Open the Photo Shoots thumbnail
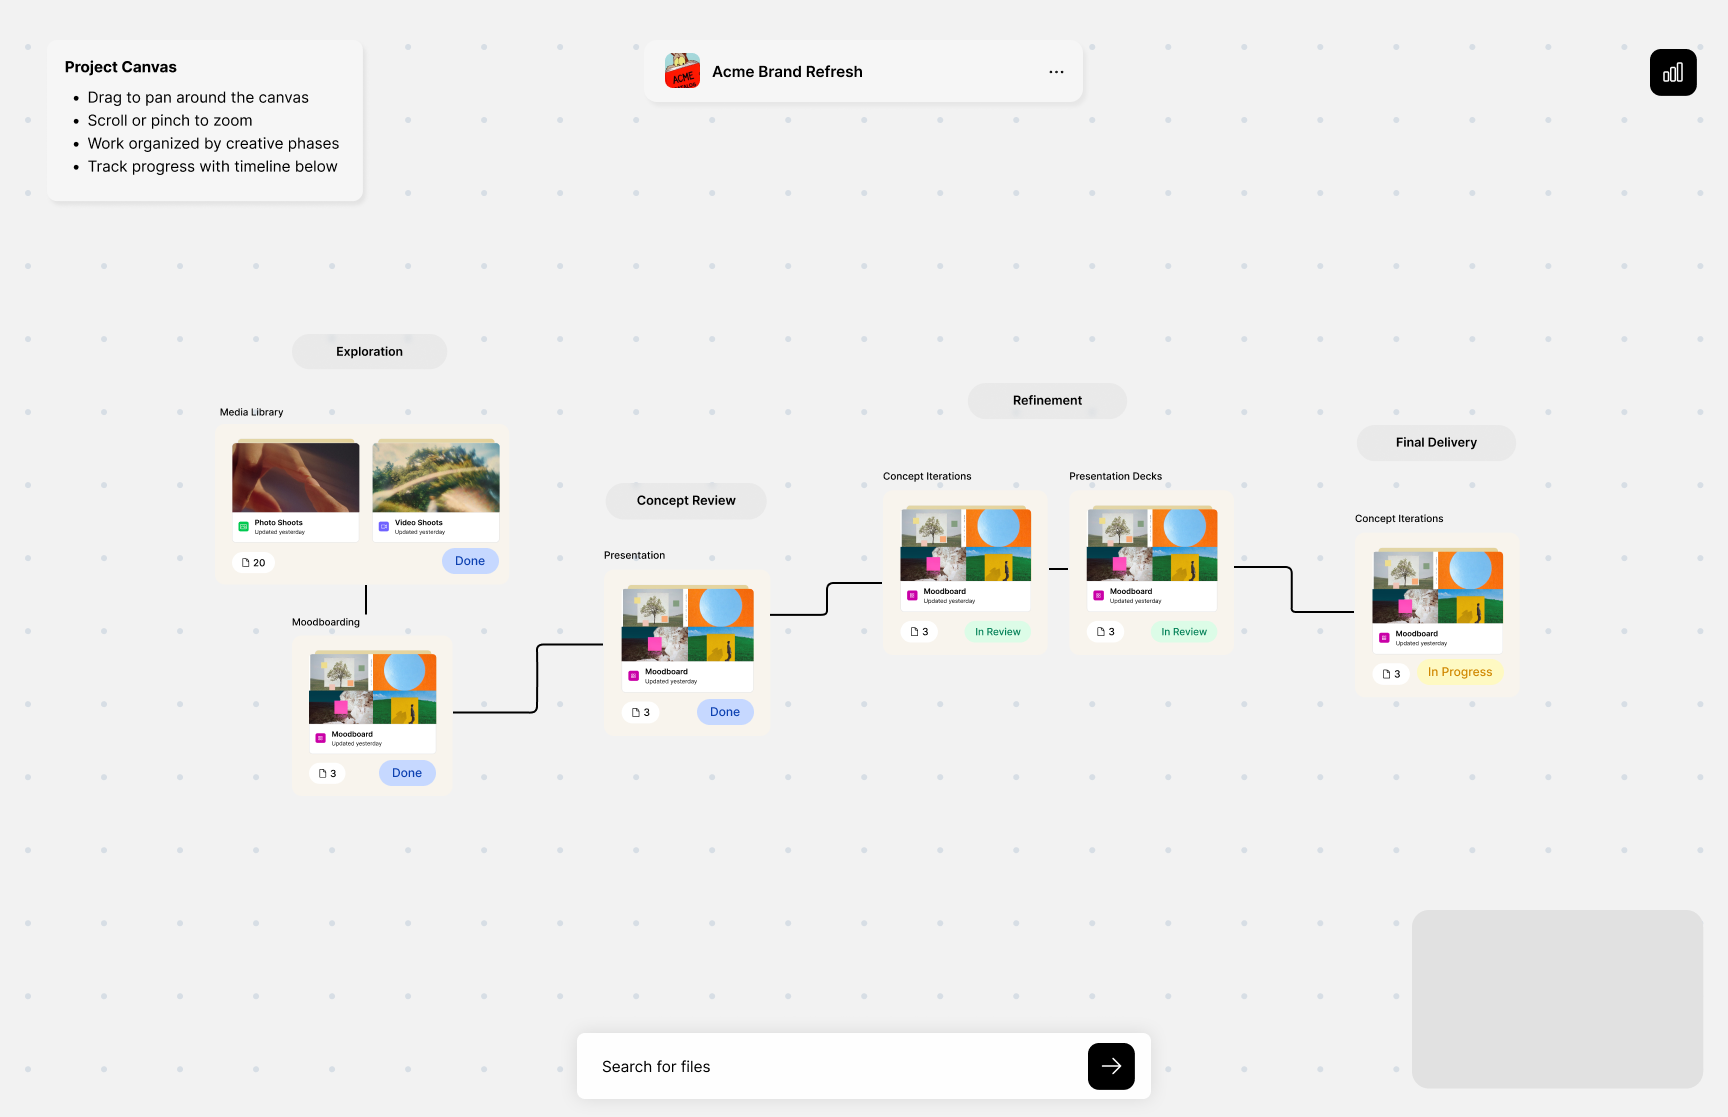 pyautogui.click(x=296, y=477)
